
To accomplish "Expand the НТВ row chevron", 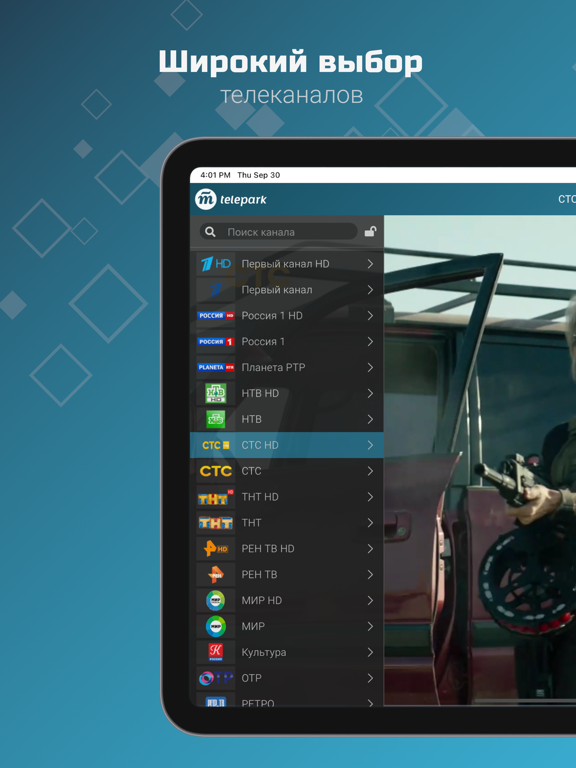I will 370,419.
